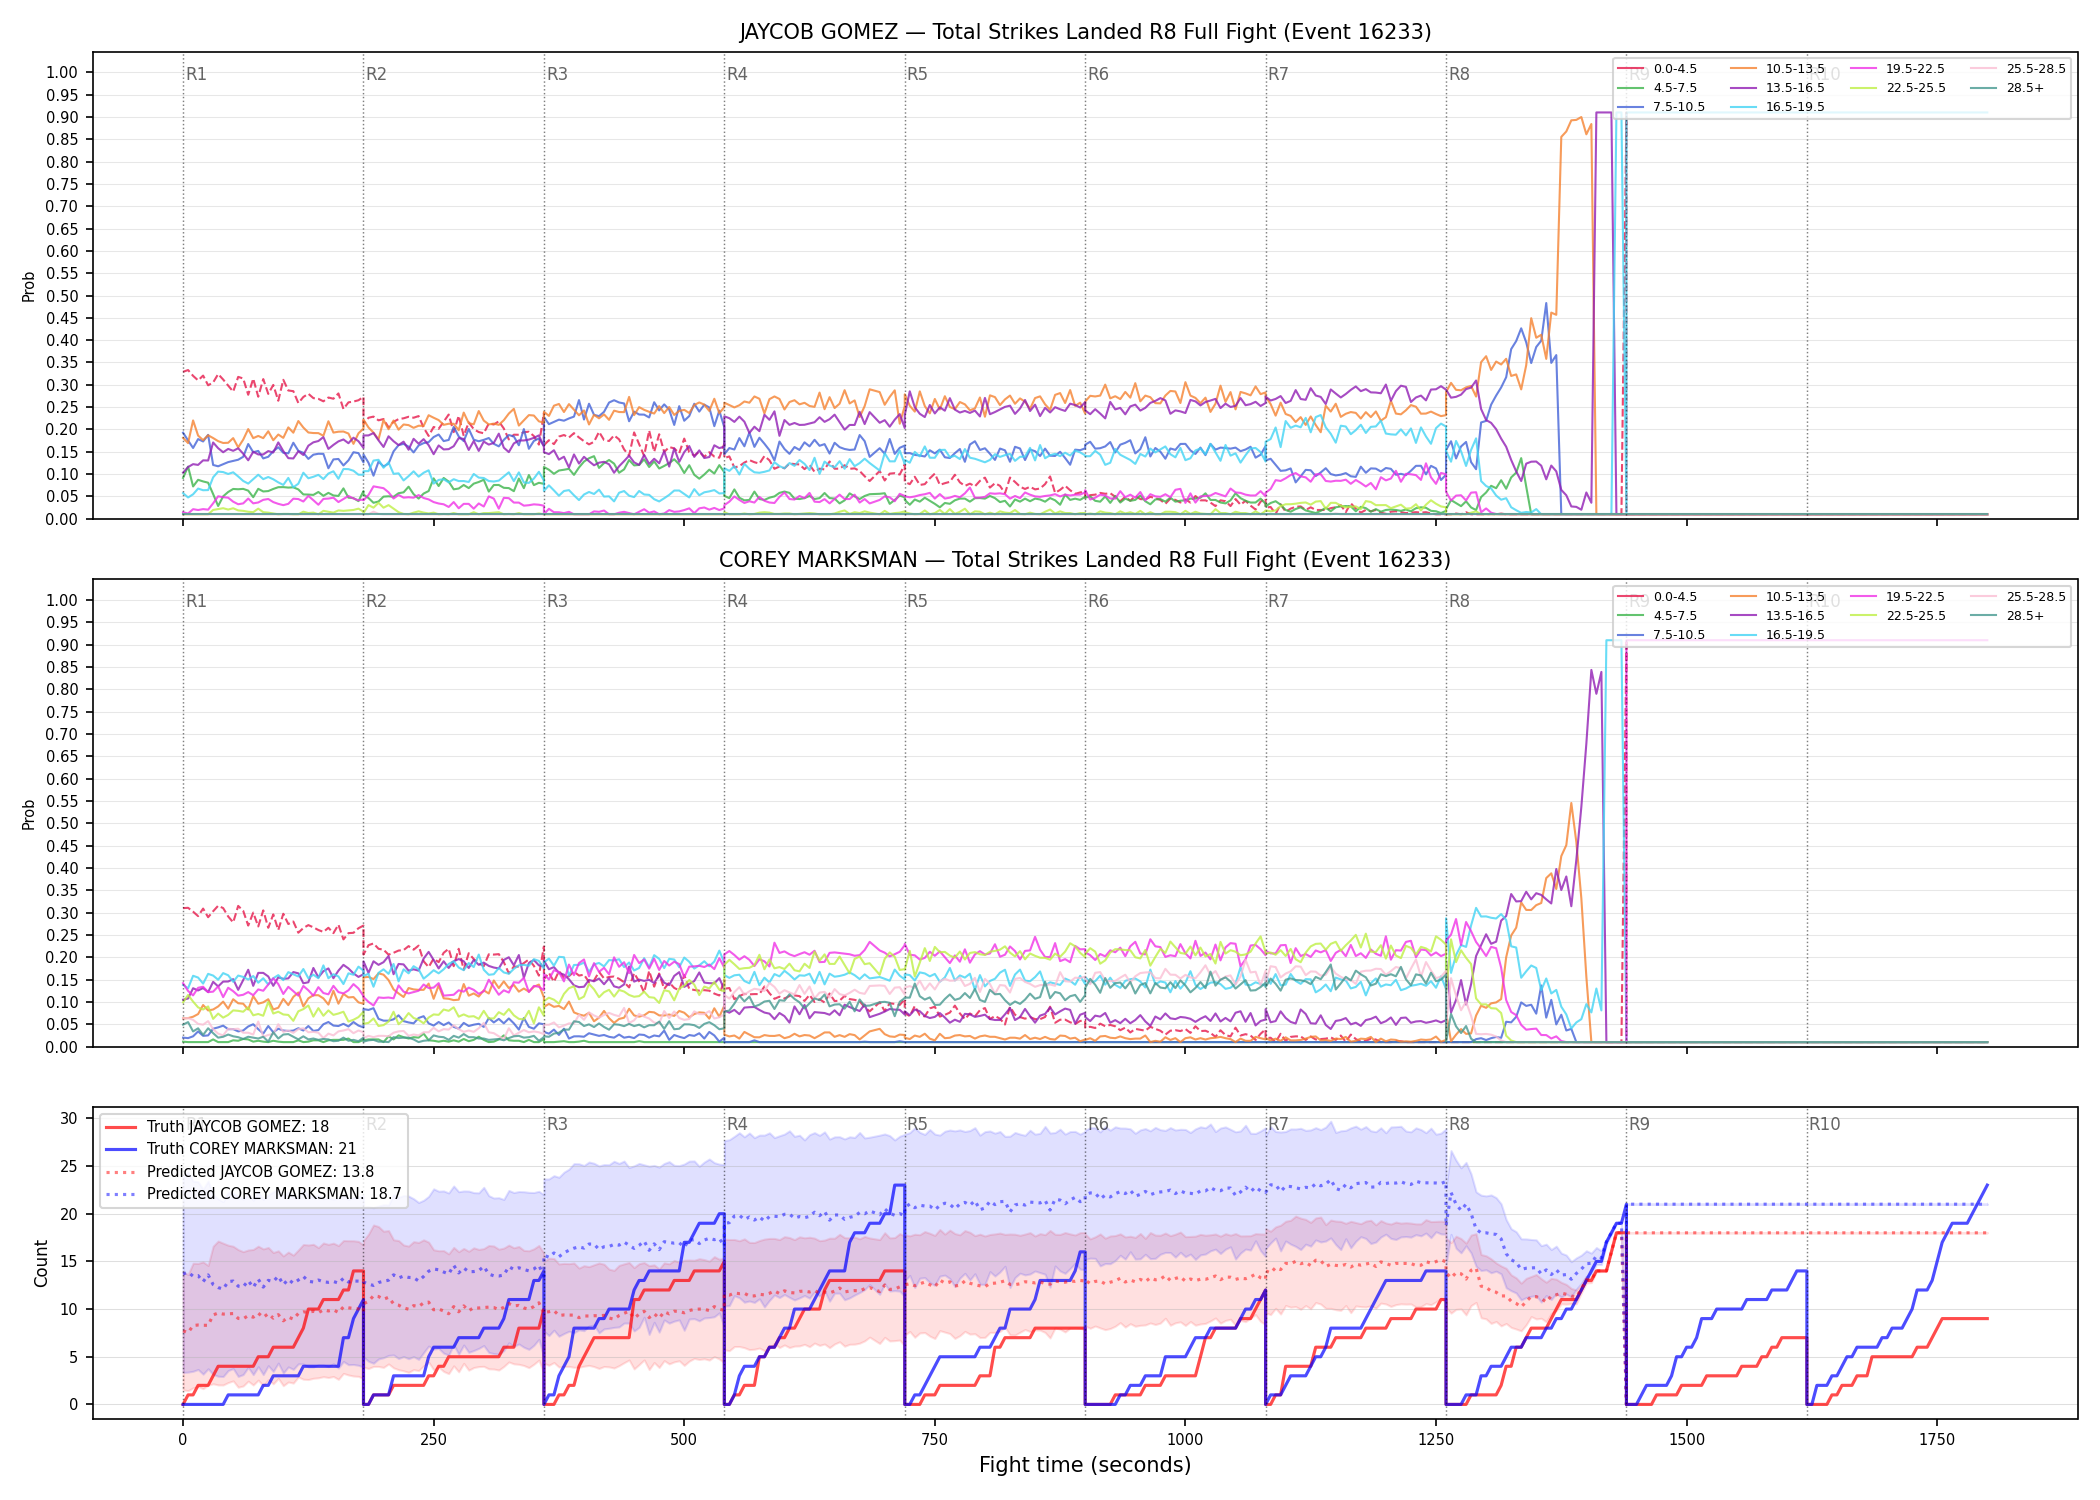Viewport: 2100px width, 1500px height.
Task: Select the 22.5-25.5 legend entry in middle chart
Action: (1898, 616)
